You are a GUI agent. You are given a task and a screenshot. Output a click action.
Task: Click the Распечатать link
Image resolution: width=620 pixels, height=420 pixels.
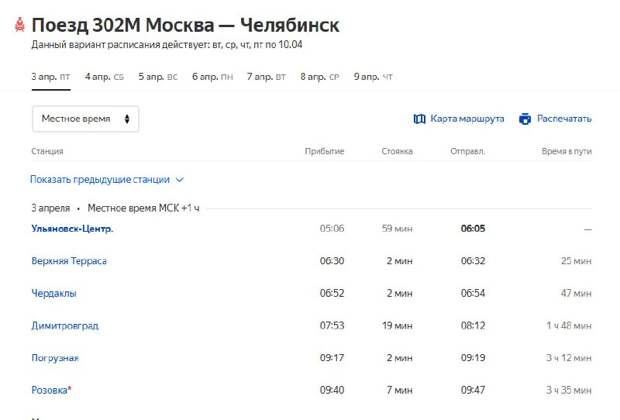564,119
